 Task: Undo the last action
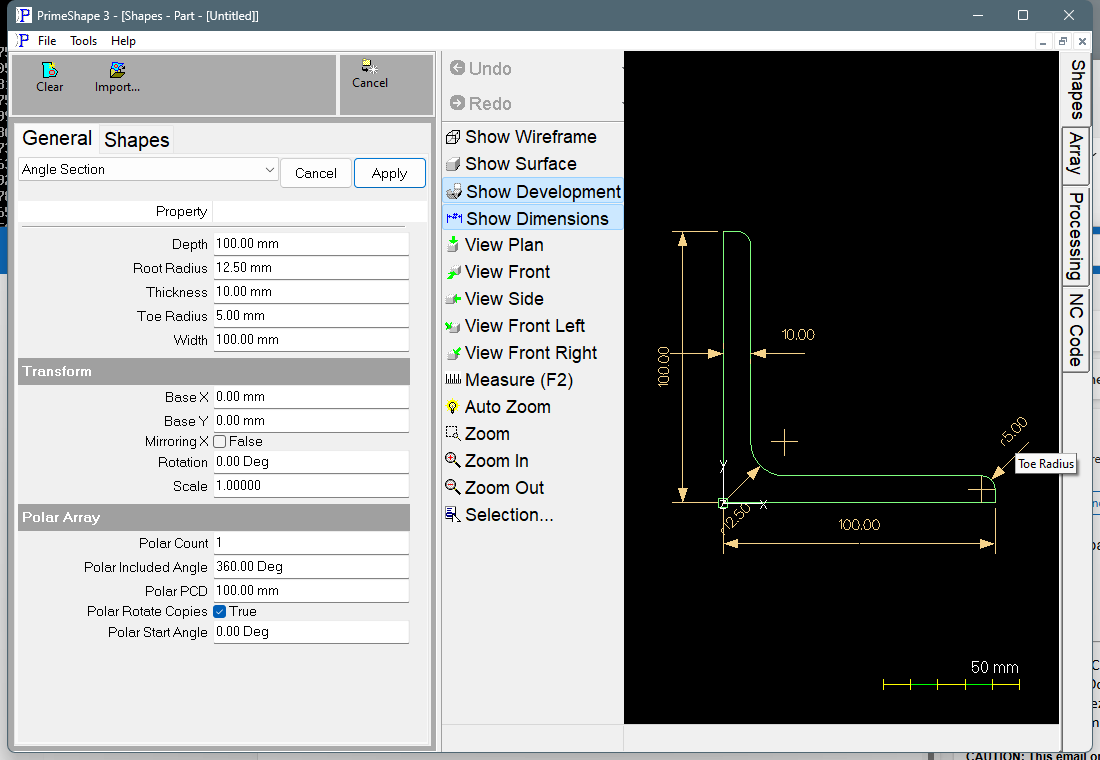[481, 68]
